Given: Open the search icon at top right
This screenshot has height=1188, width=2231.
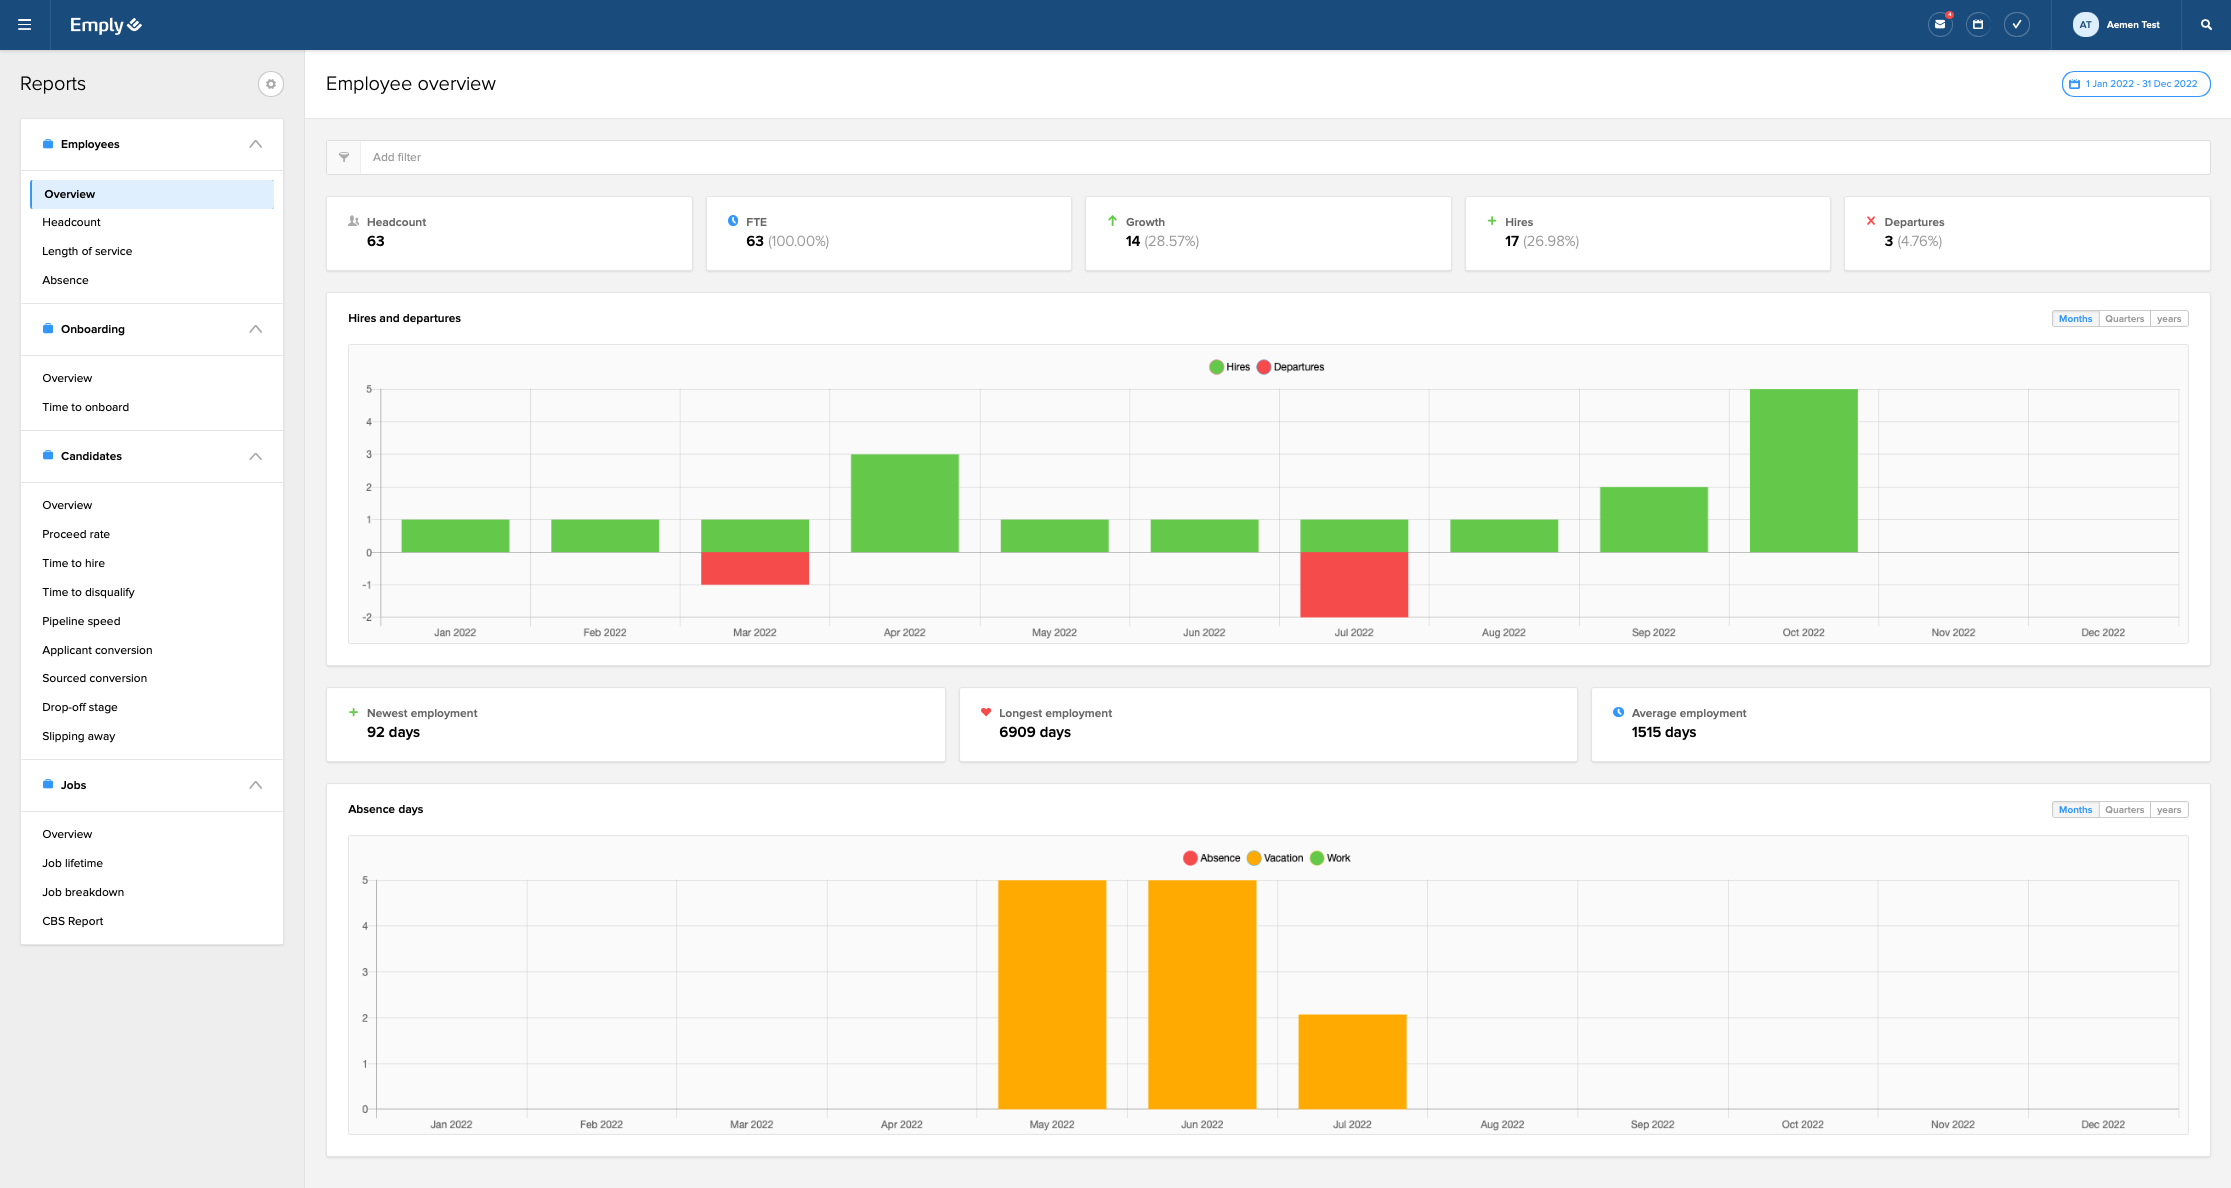Looking at the screenshot, I should (2206, 24).
